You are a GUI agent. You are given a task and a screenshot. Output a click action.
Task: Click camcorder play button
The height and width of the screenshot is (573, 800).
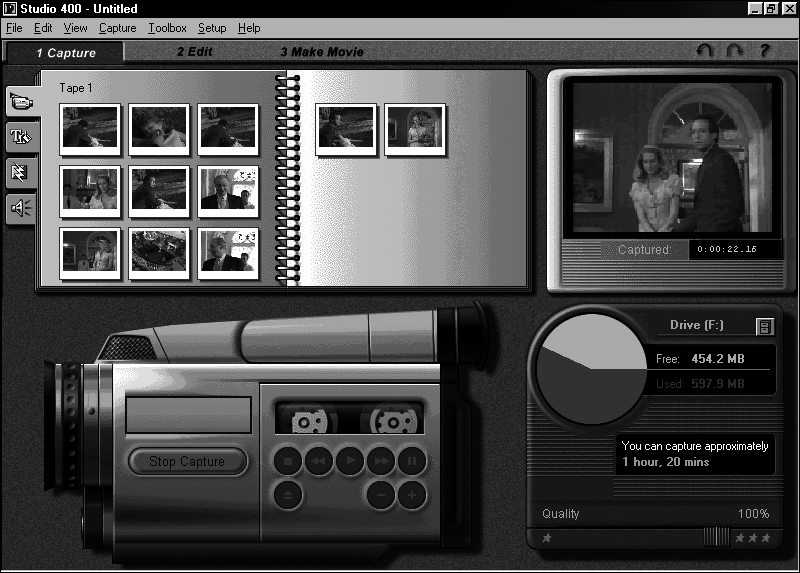point(350,461)
